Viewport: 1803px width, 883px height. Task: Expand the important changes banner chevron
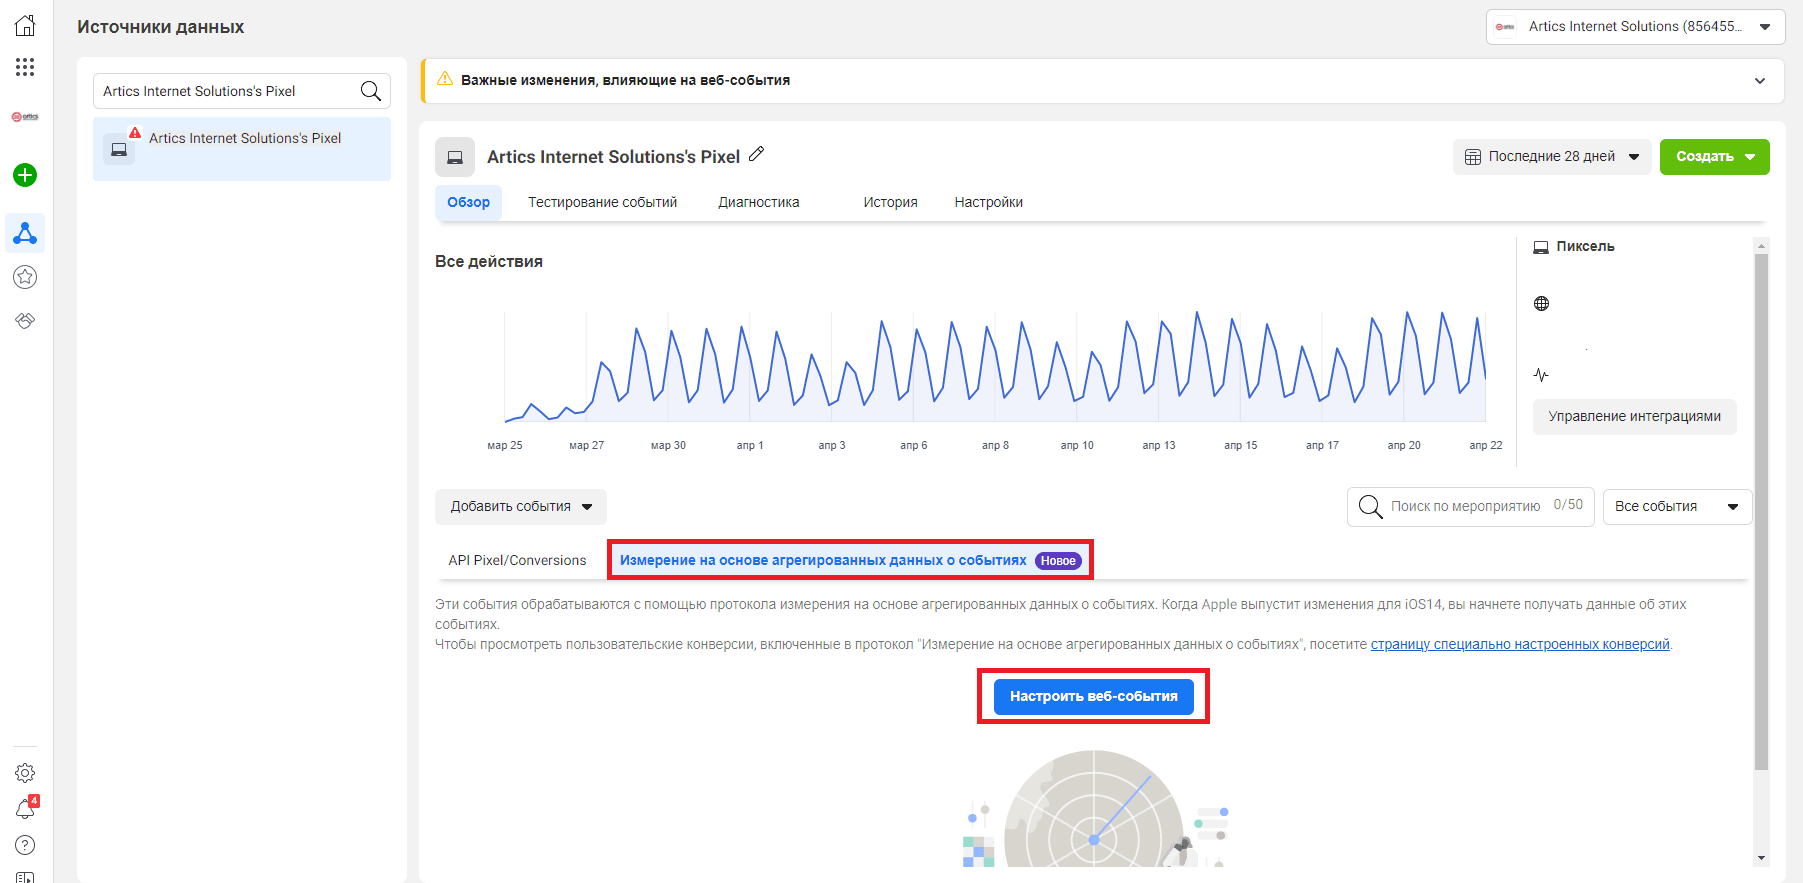(1760, 81)
